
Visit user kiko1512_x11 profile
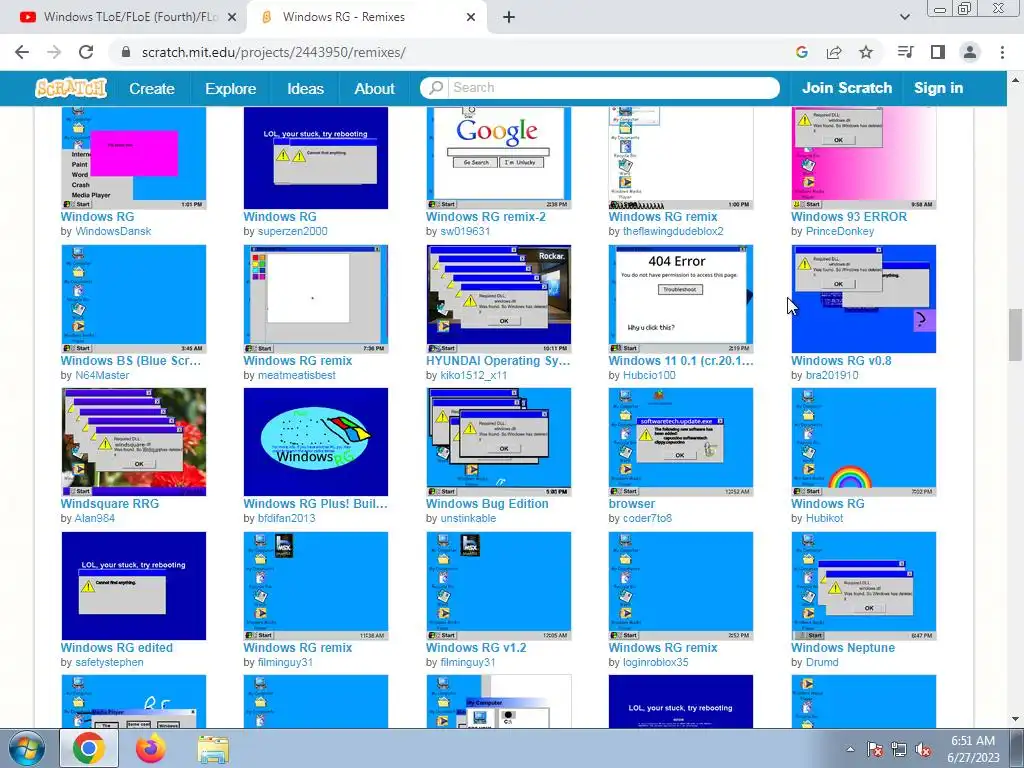point(473,376)
